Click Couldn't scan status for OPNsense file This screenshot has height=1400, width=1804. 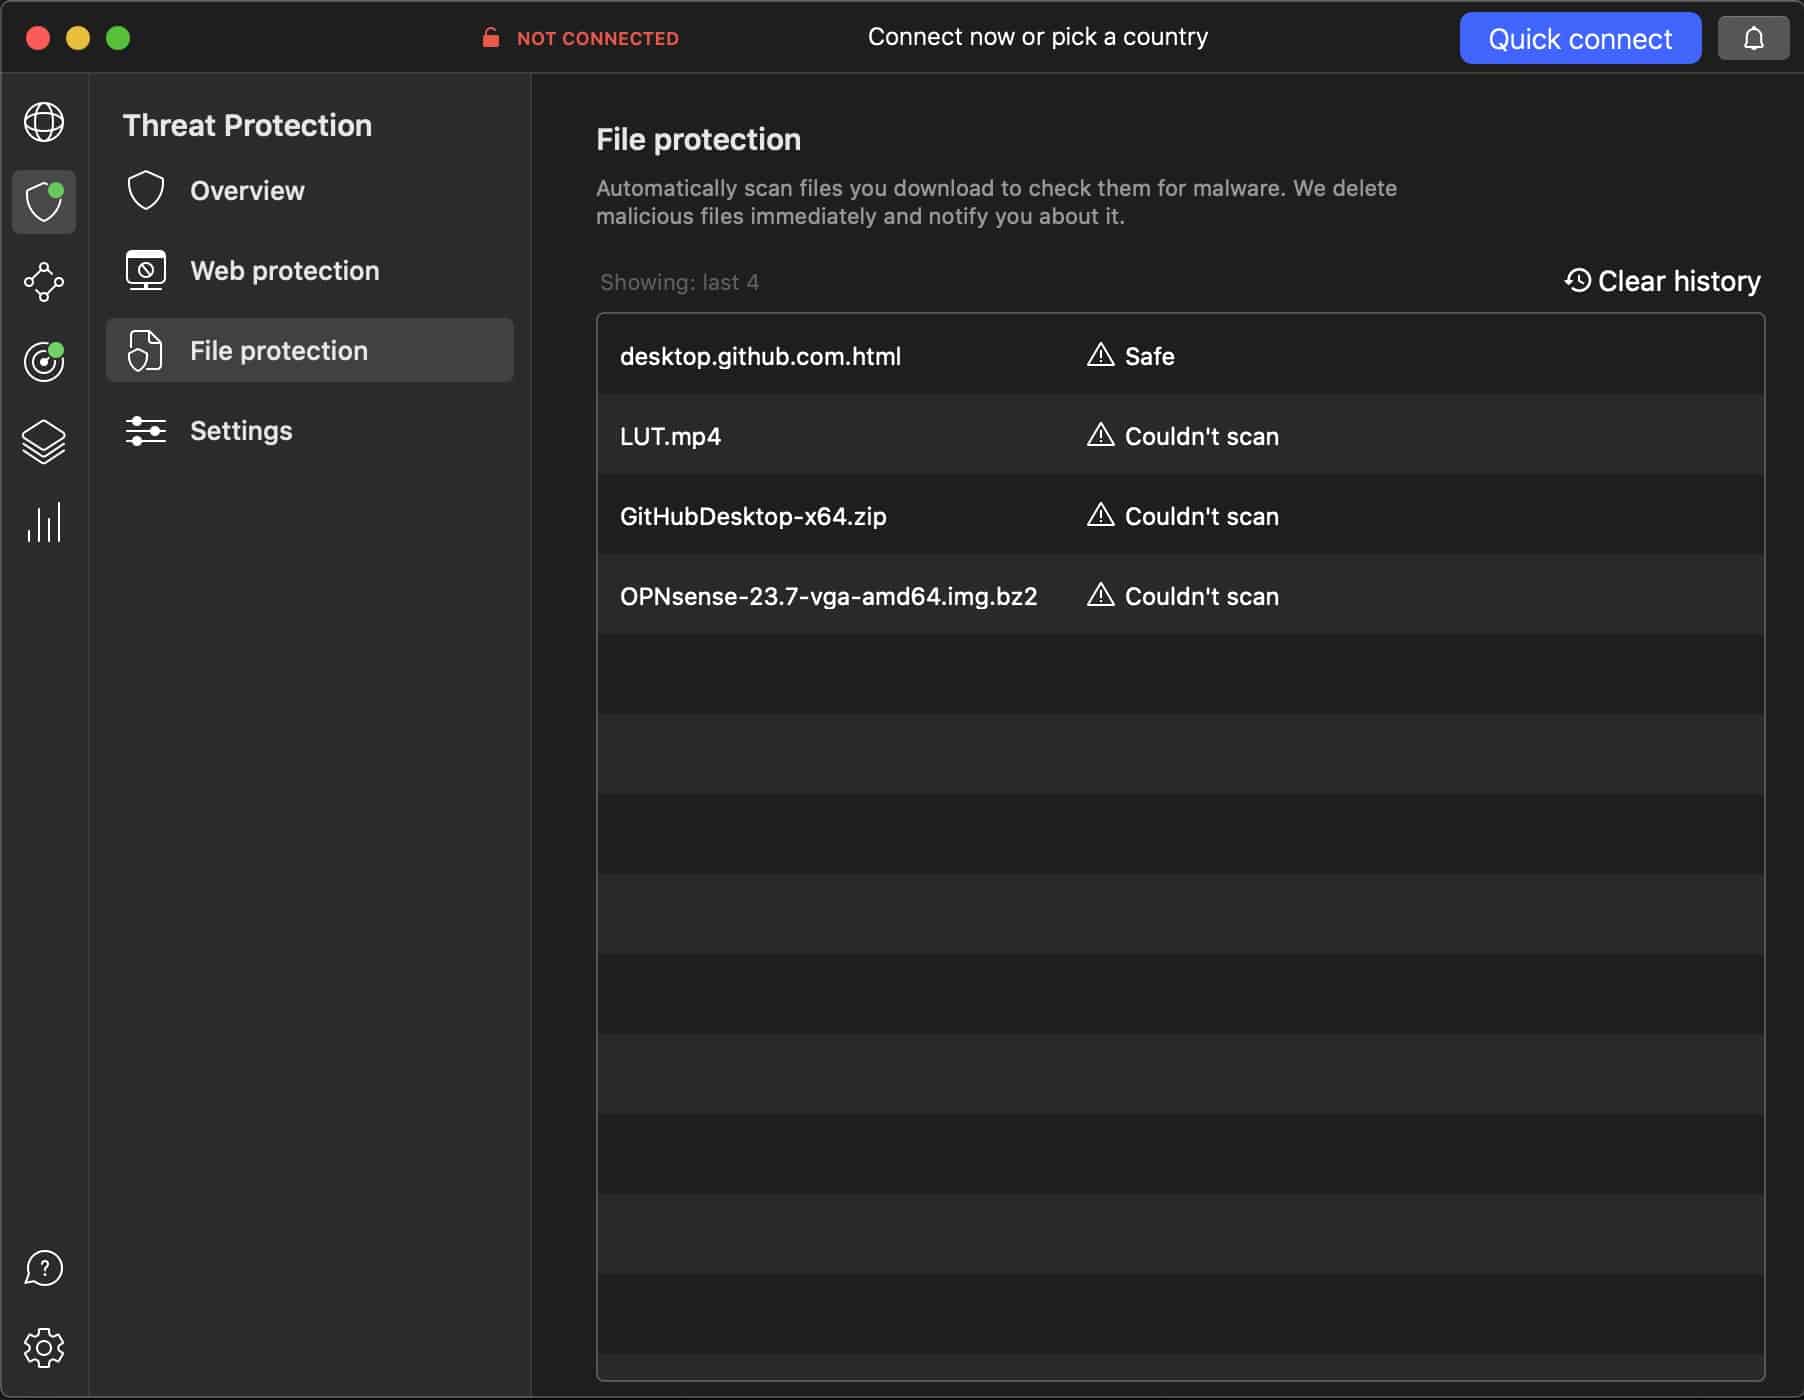1202,597
